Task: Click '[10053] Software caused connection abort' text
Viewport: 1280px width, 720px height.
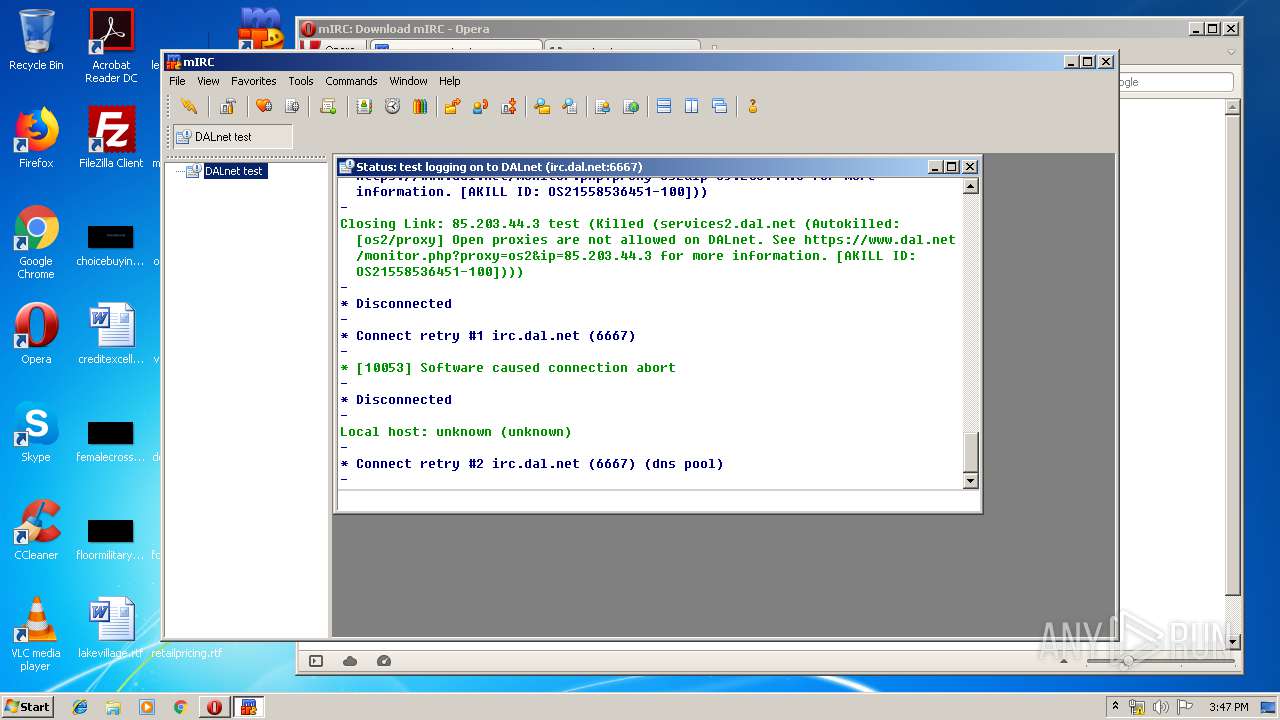Action: pos(515,368)
